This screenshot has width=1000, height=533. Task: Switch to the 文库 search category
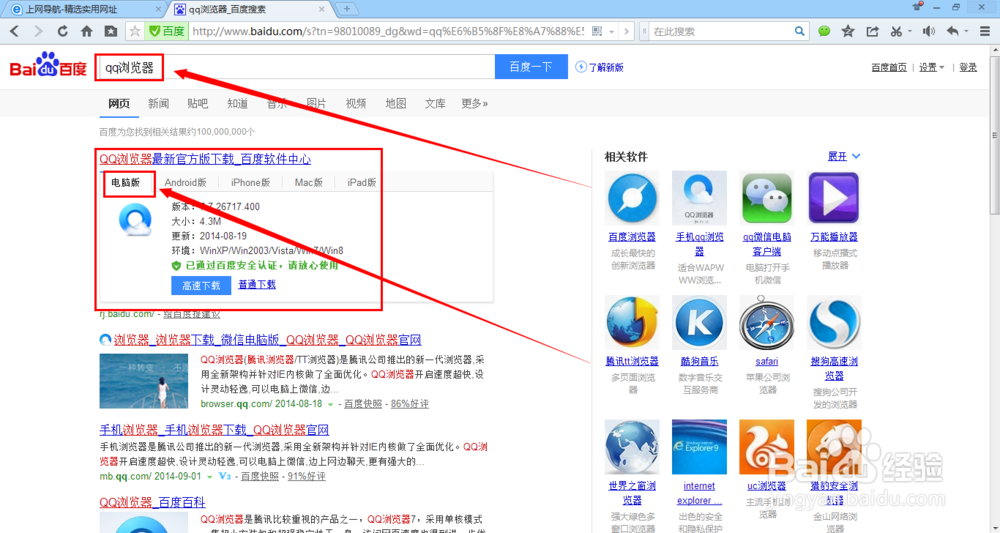pos(435,103)
